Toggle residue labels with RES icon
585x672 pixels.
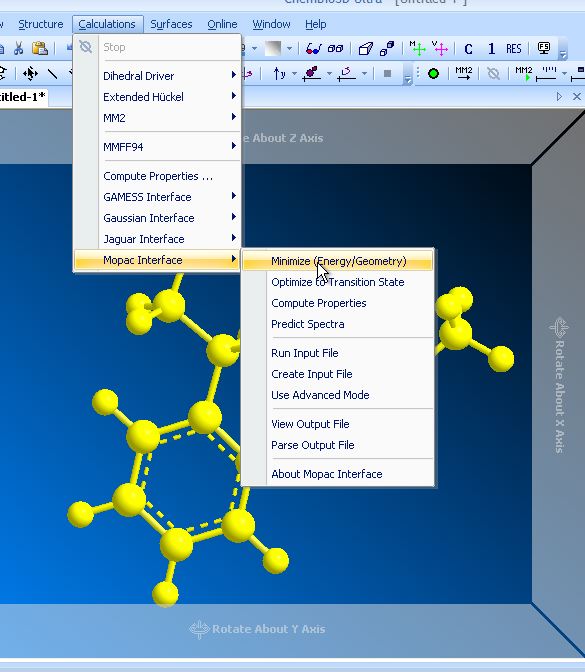click(513, 49)
